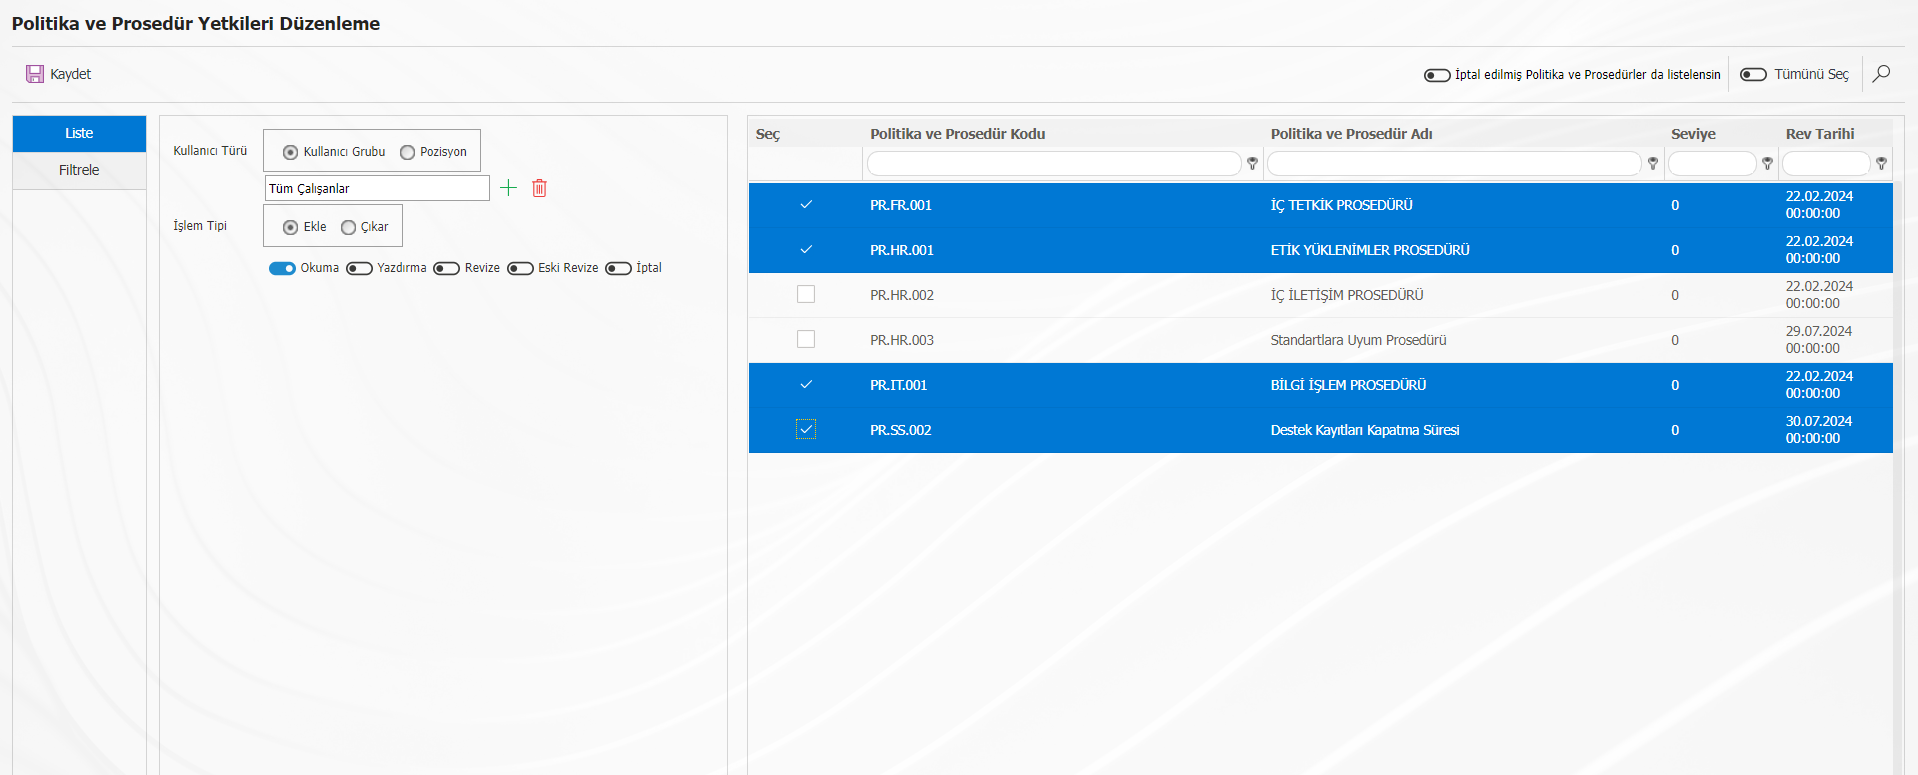Enable the Eski Revize permission switch

click(520, 268)
